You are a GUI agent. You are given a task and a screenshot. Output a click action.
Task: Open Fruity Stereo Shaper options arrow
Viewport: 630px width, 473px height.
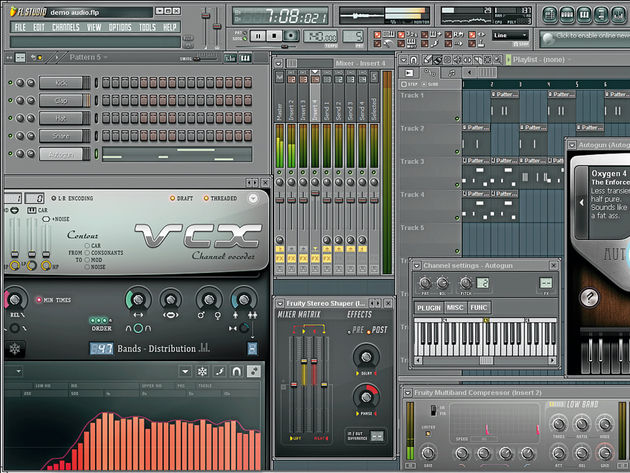(280, 303)
